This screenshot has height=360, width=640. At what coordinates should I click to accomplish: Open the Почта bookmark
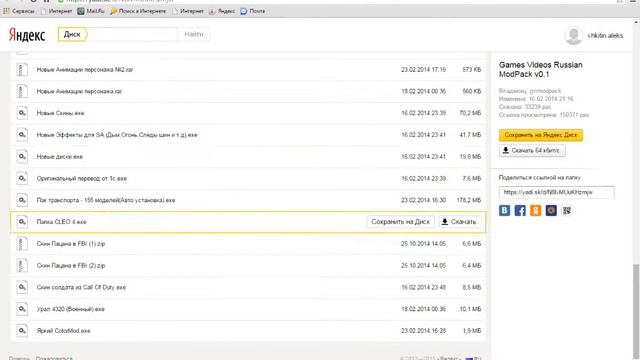point(253,11)
